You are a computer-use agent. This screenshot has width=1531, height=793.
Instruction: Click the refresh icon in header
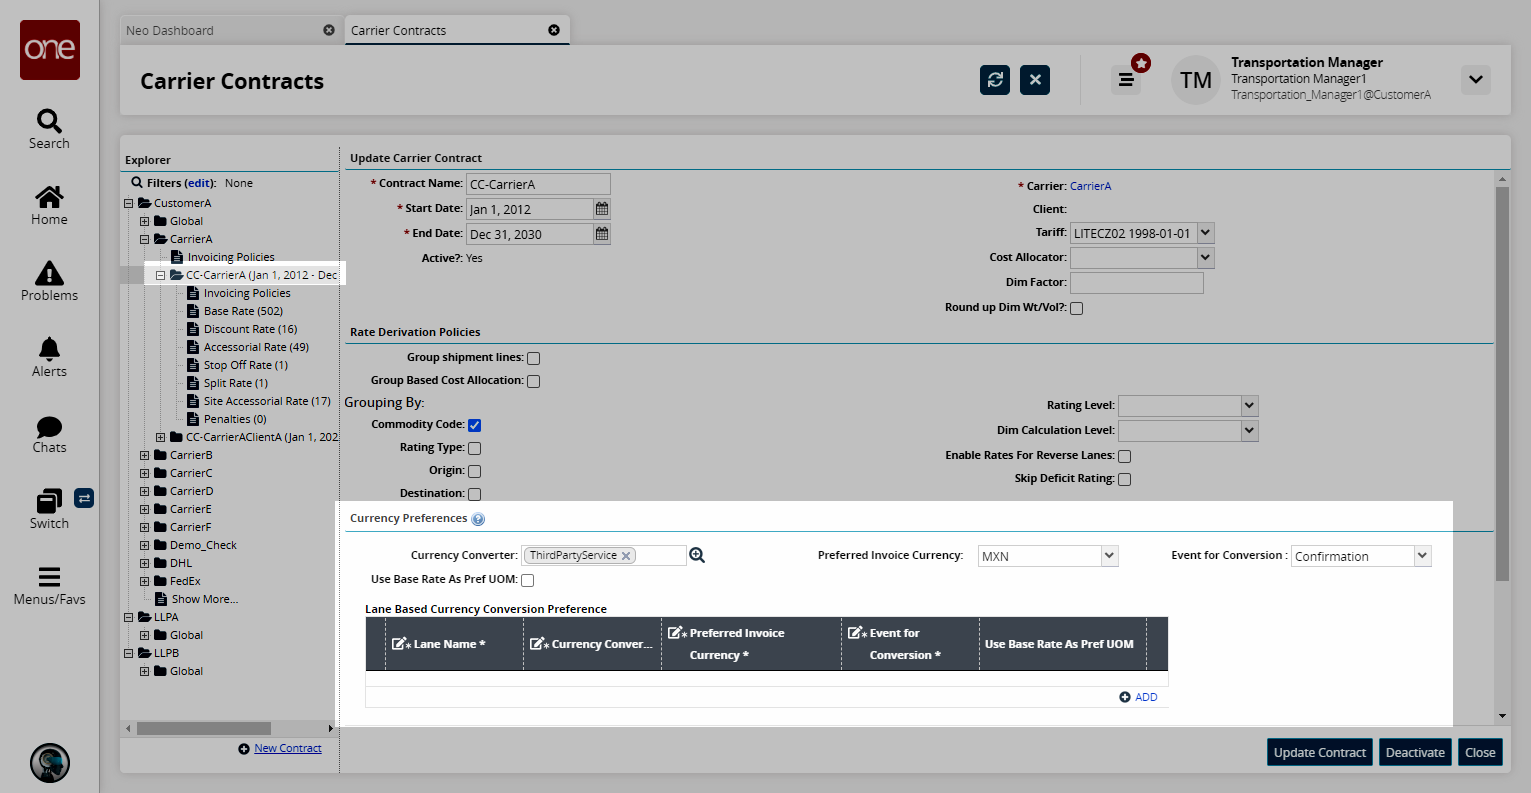pos(994,80)
